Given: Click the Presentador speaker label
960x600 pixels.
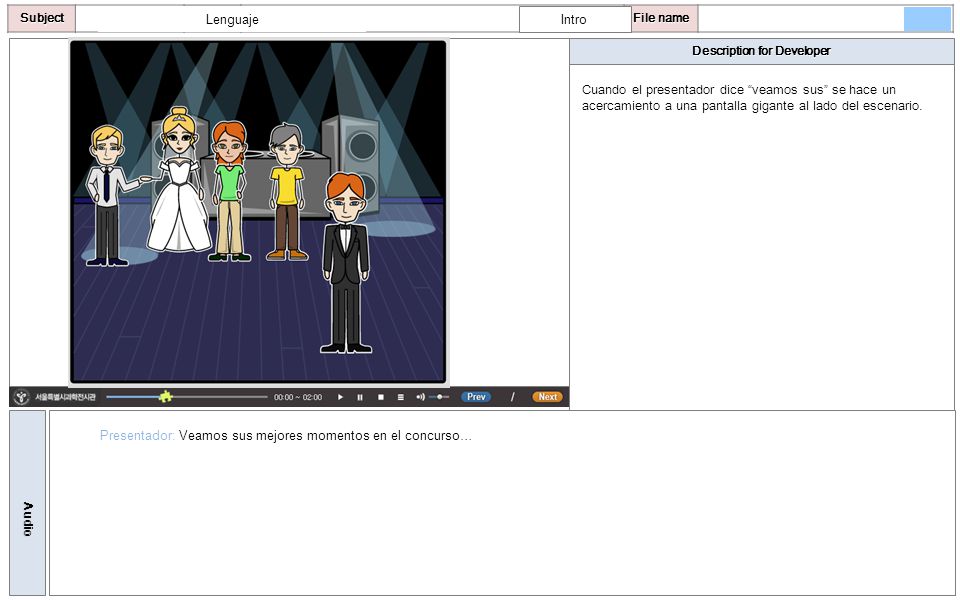Looking at the screenshot, I should point(137,436).
